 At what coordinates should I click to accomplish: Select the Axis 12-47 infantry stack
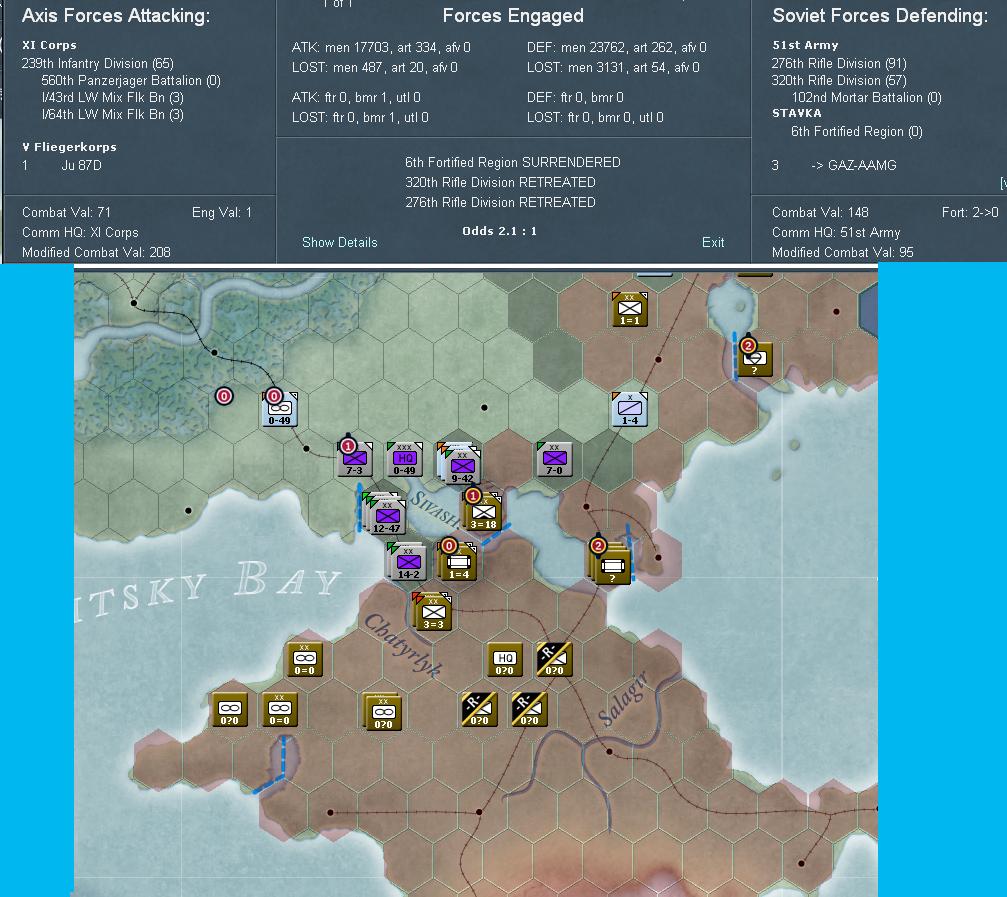[x=387, y=514]
